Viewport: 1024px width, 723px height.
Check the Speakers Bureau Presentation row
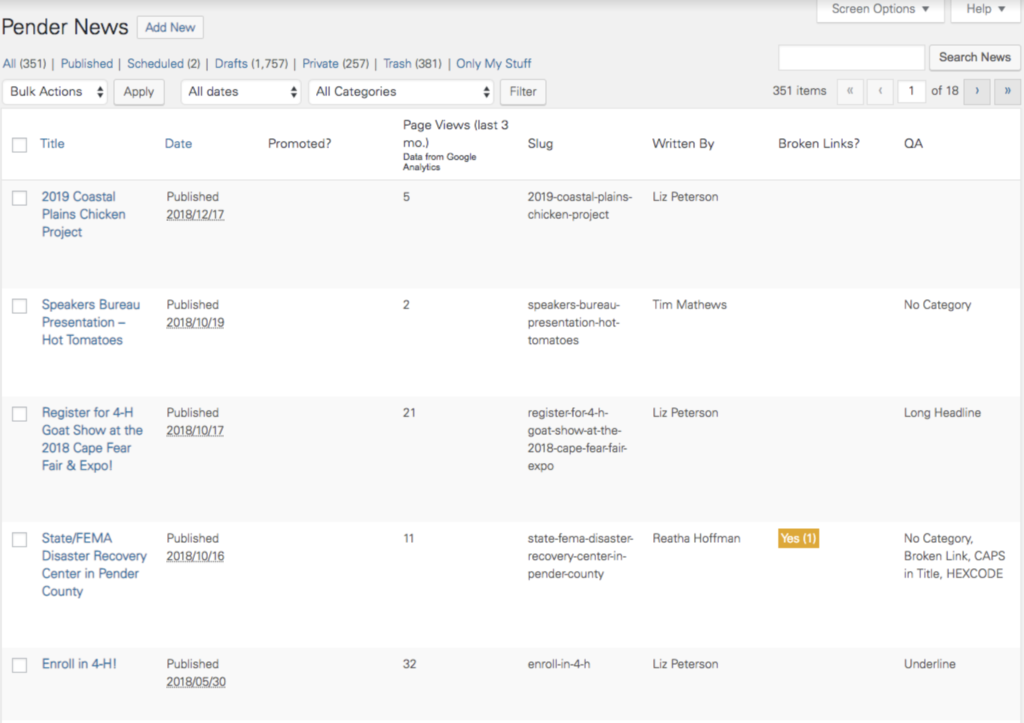(x=20, y=306)
